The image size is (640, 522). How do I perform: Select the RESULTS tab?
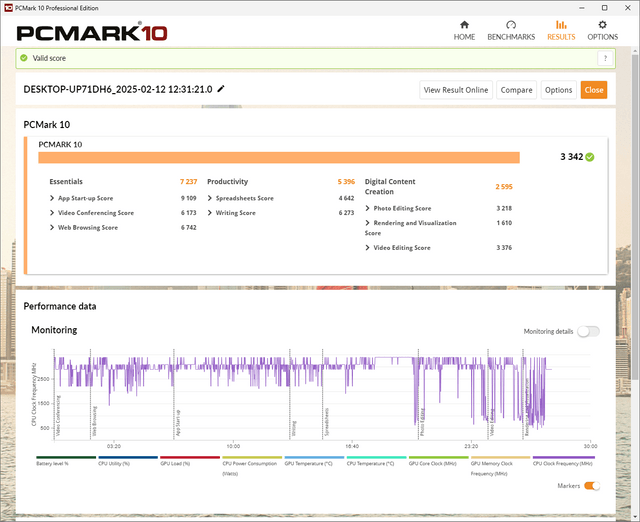tap(561, 31)
